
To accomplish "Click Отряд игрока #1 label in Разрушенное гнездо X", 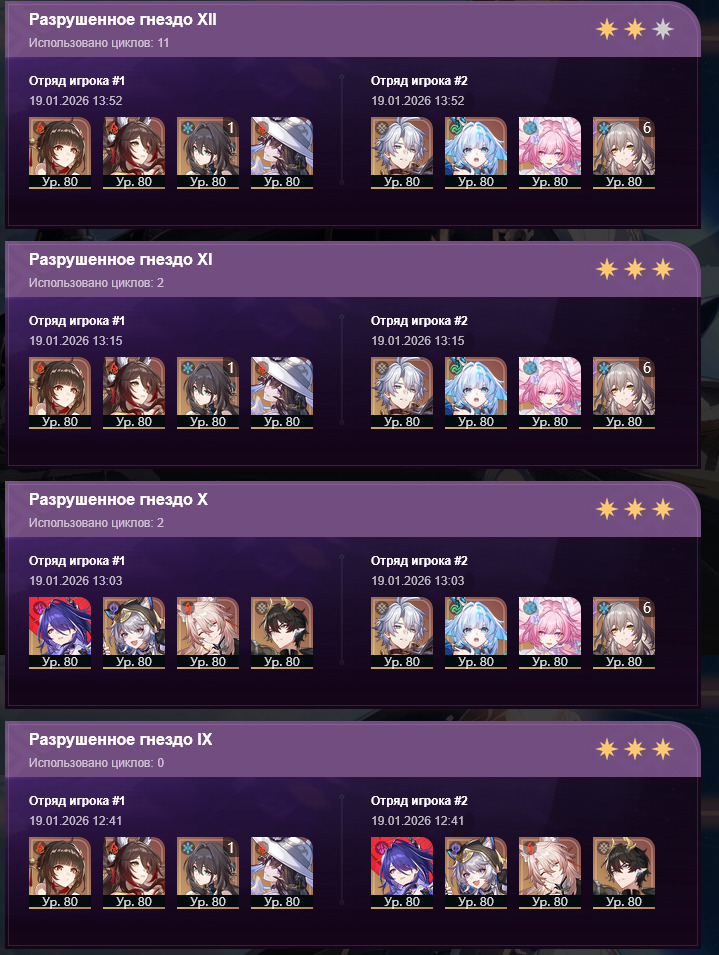I will [x=77, y=560].
